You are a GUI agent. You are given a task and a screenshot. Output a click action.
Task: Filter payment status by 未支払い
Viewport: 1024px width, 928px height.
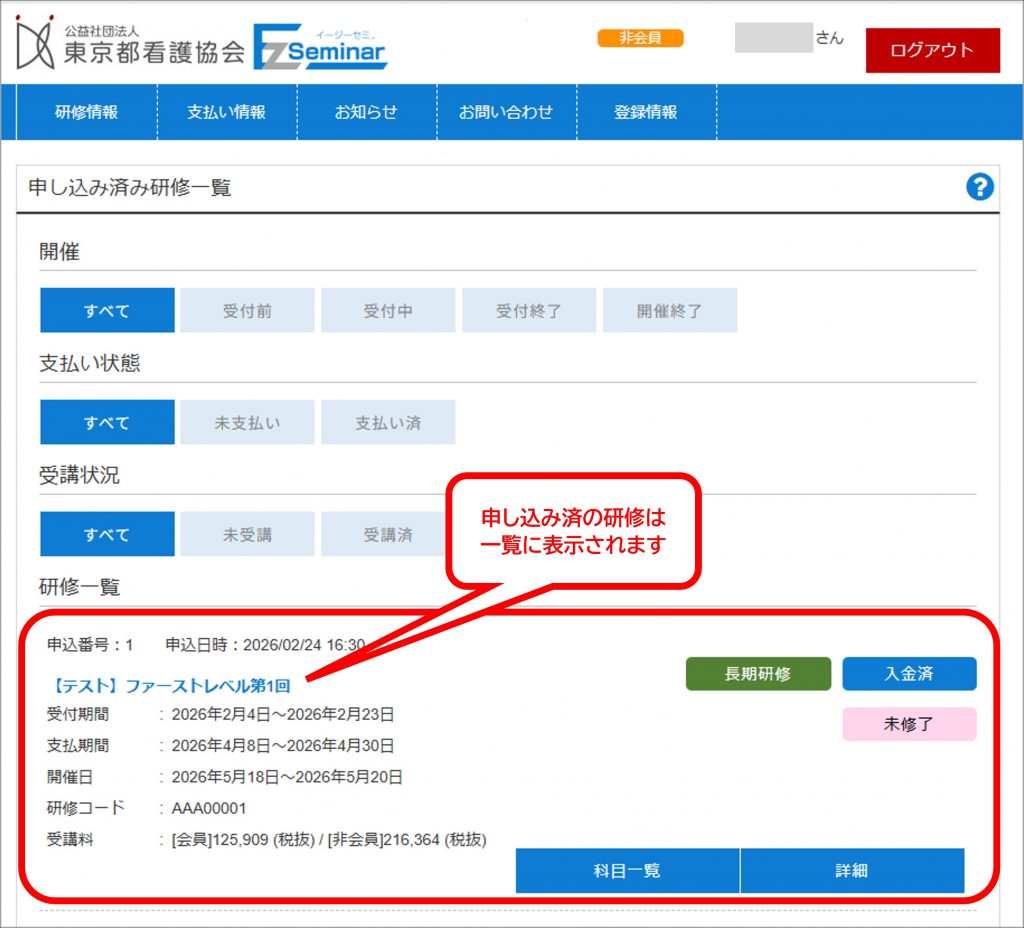pos(247,423)
